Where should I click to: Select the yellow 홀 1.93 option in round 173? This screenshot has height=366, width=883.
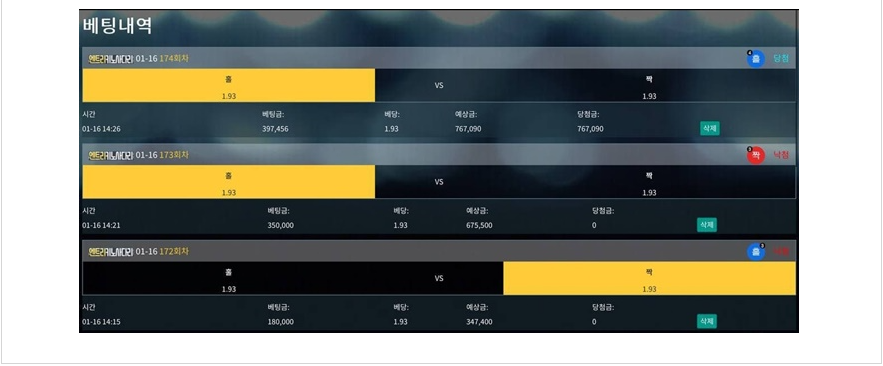(x=229, y=182)
